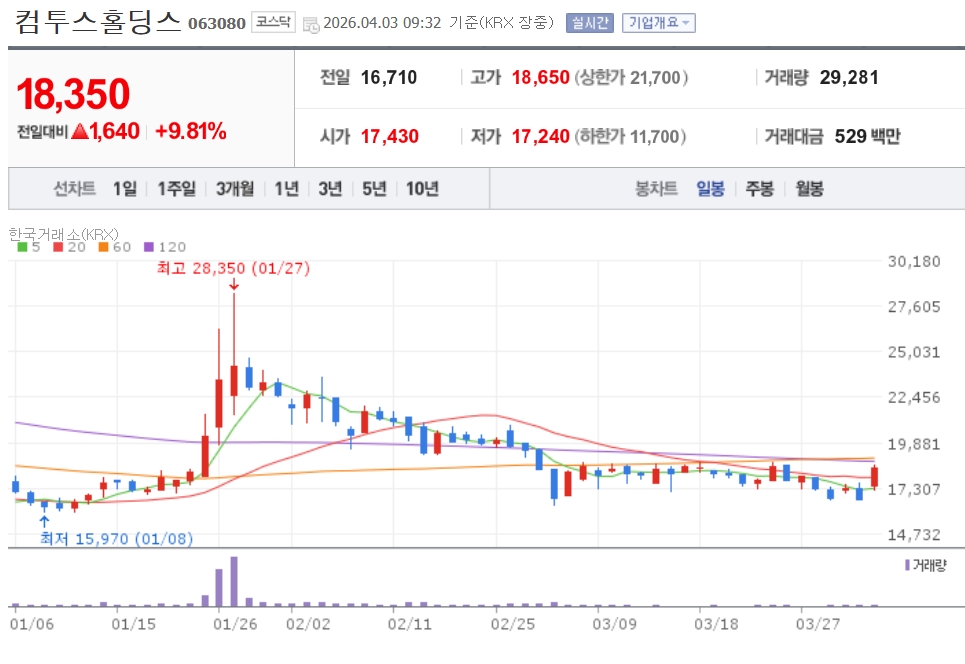Open the 기업개요 dropdown
965x664 pixels.
point(659,23)
